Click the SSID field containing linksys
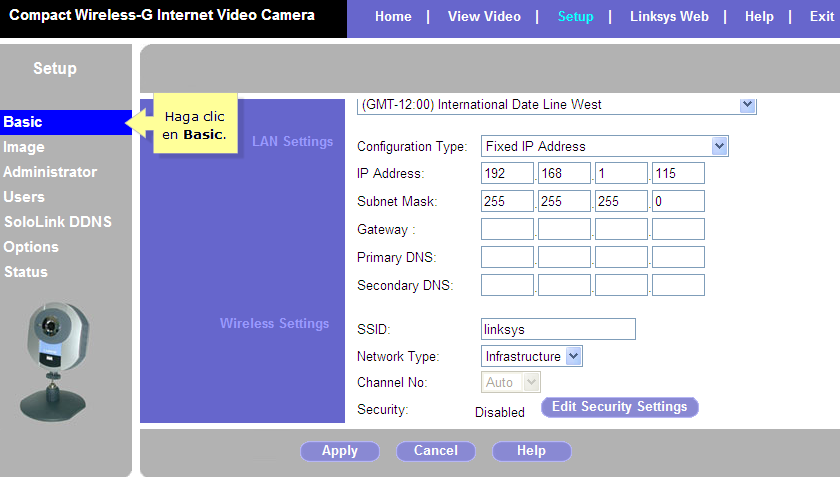 click(558, 329)
